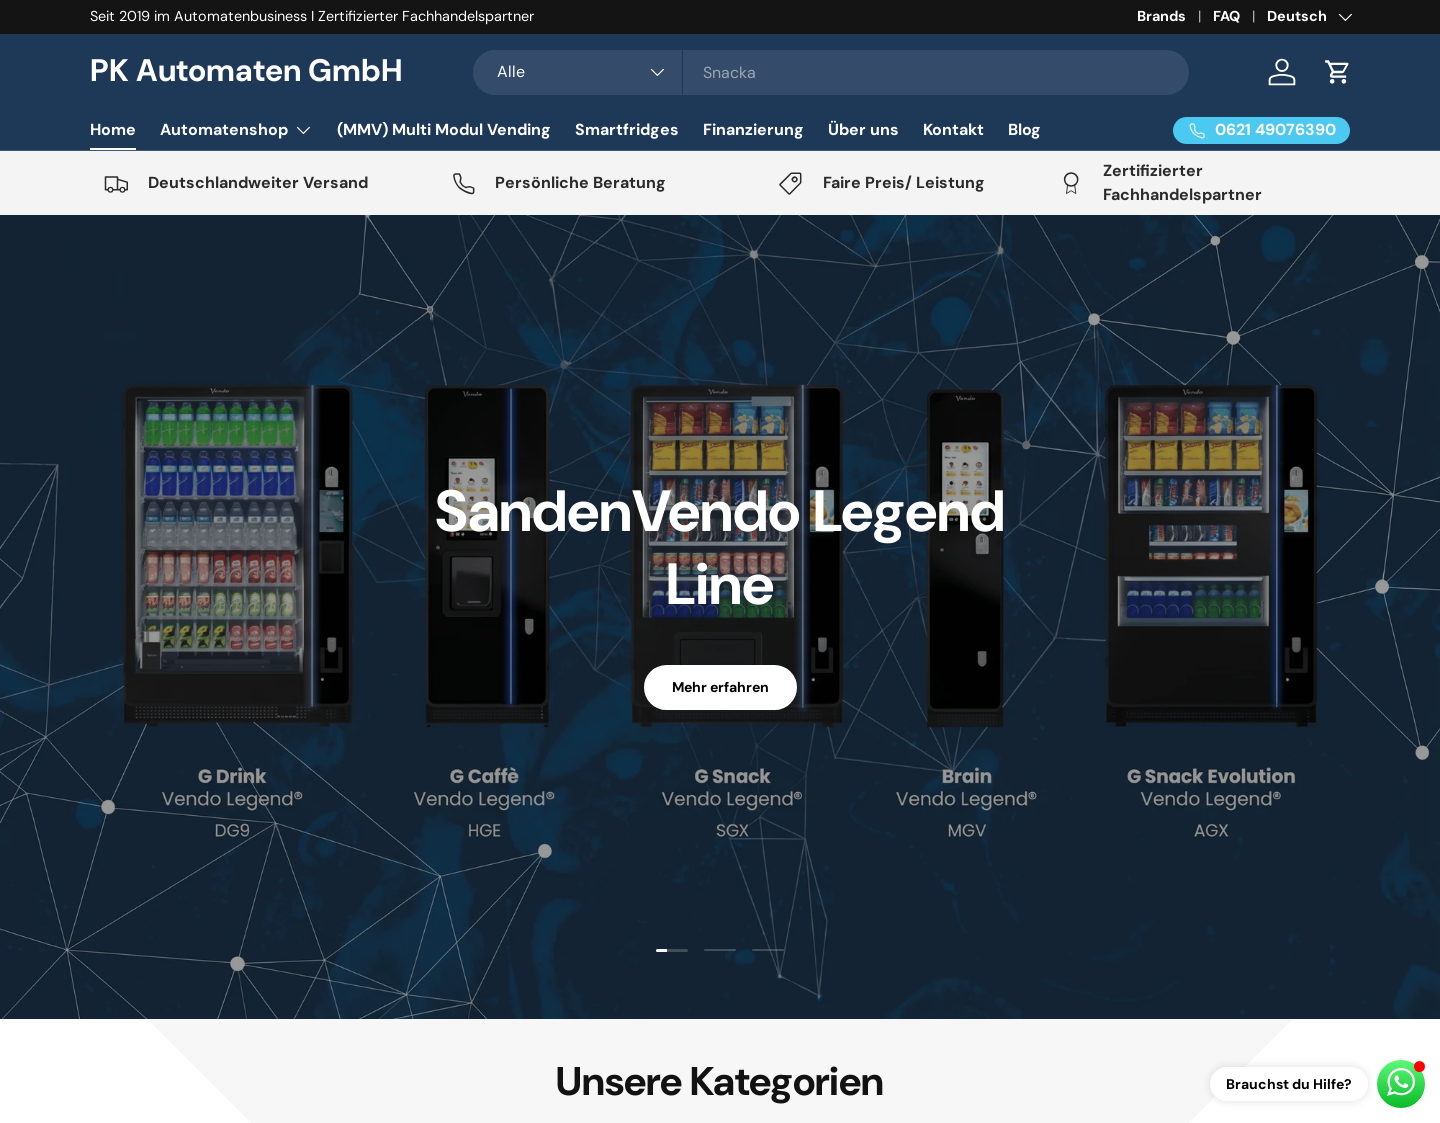Expand the Deutsch language selector
The width and height of the screenshot is (1440, 1123).
point(1309,16)
